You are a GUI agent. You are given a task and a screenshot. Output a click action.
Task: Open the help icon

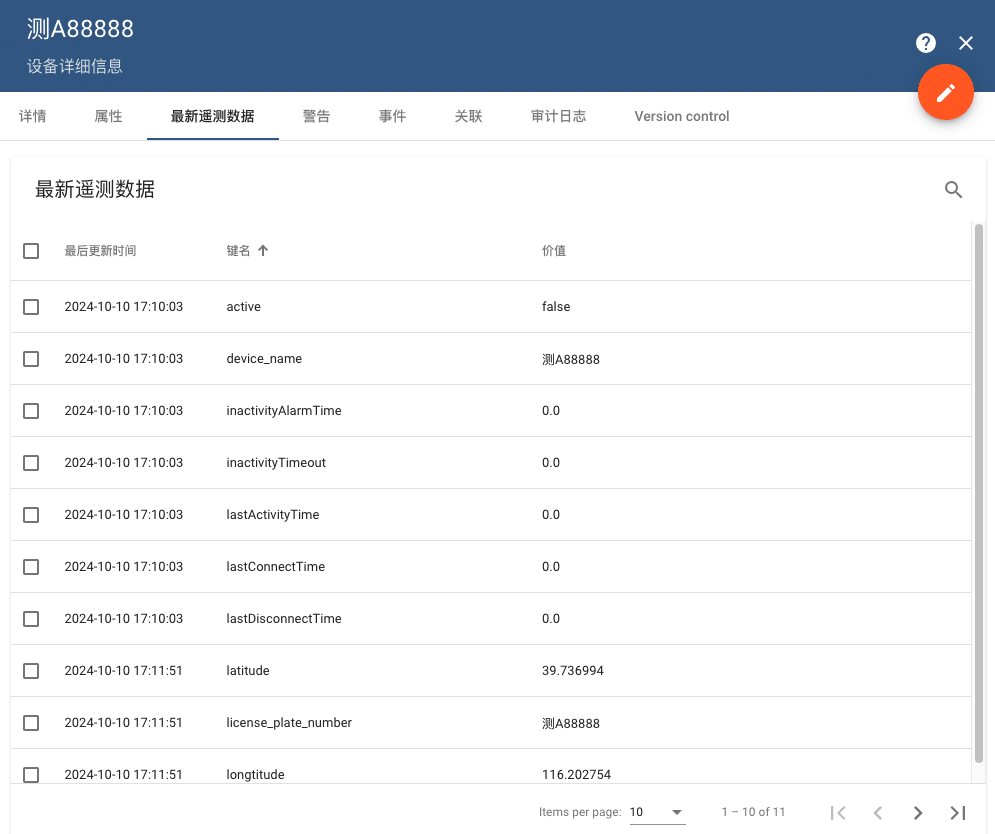coord(925,43)
